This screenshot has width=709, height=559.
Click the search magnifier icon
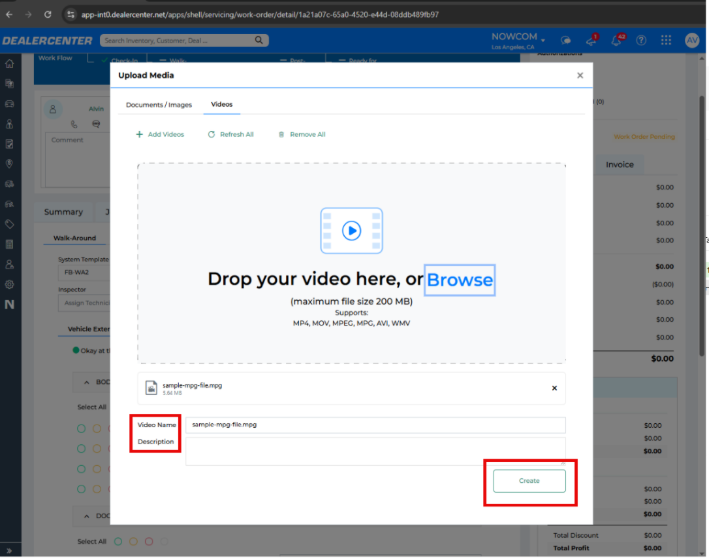[x=259, y=40]
